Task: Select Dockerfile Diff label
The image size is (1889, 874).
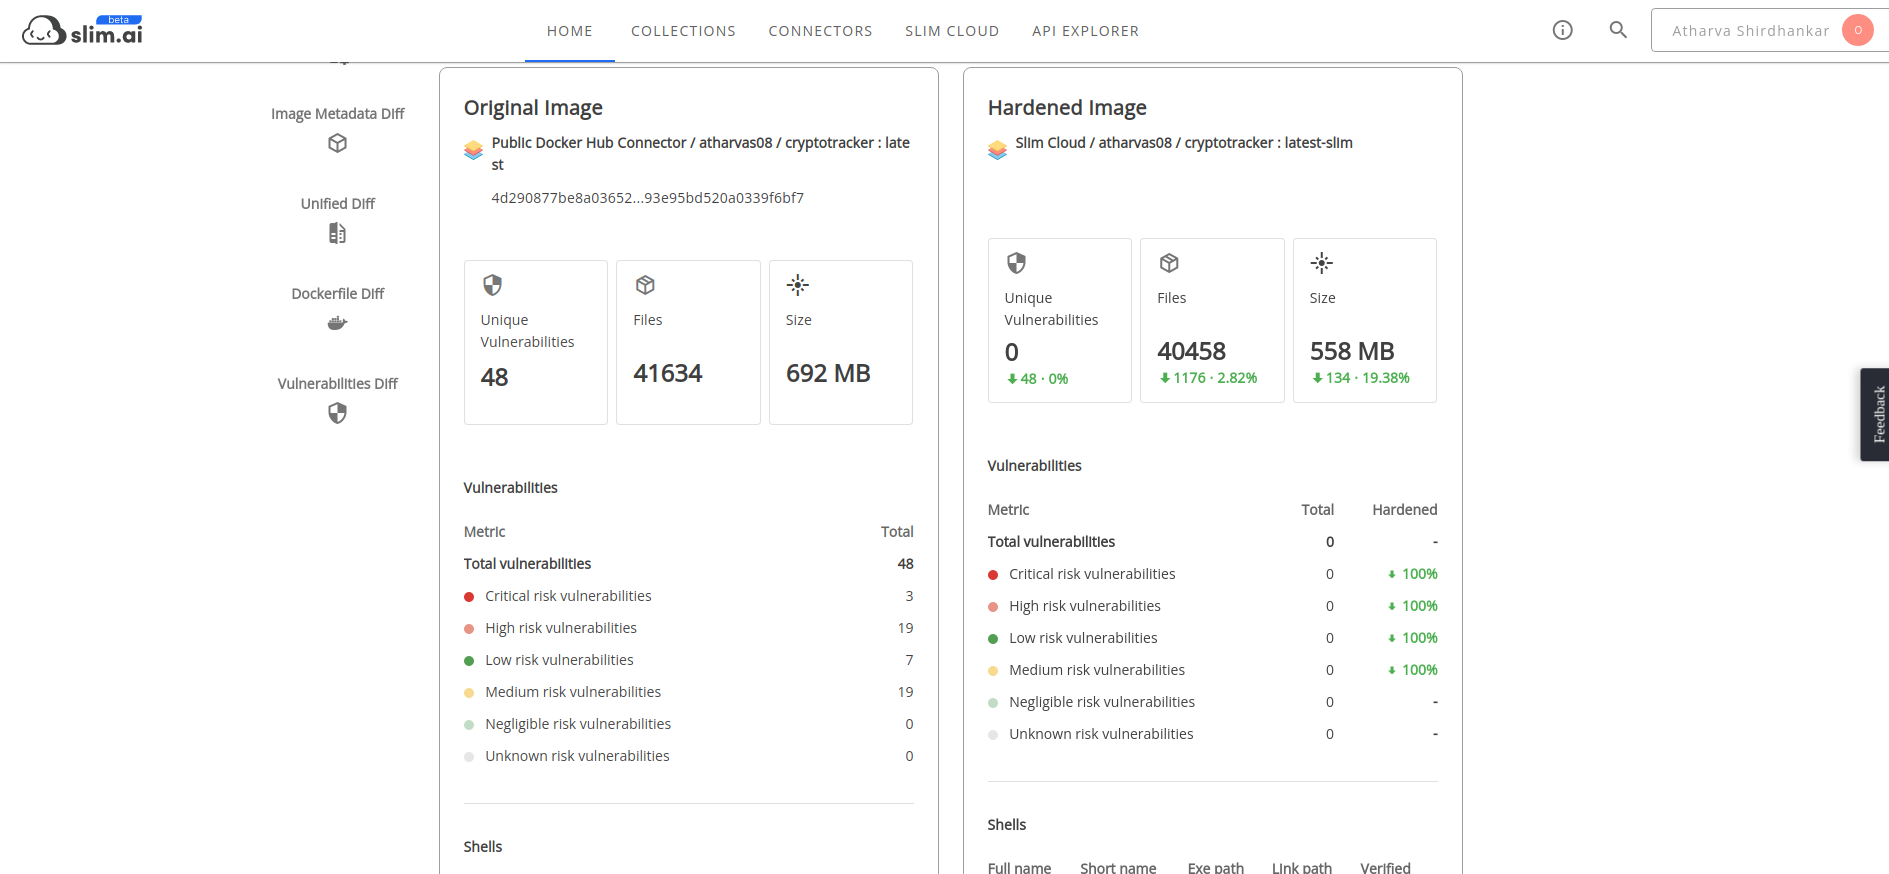Action: tap(338, 294)
